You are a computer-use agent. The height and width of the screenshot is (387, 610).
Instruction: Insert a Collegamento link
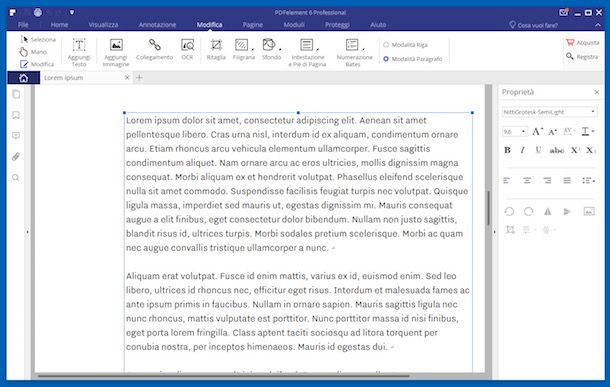pyautogui.click(x=154, y=49)
